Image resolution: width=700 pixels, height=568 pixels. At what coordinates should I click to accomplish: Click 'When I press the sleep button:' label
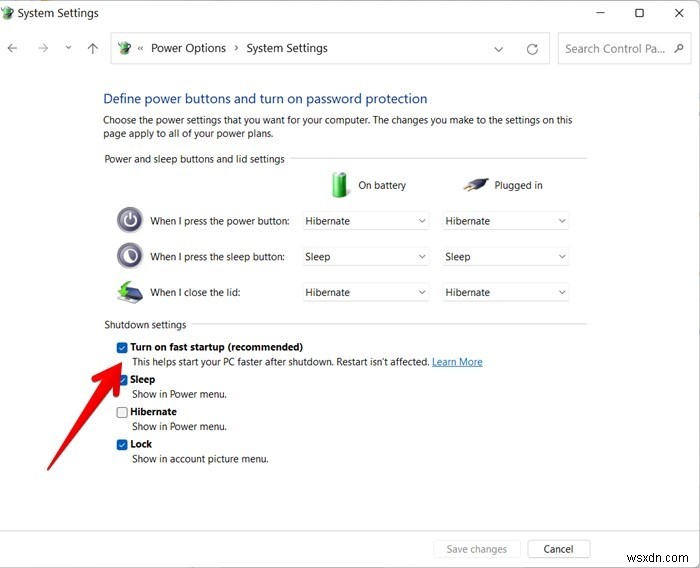pos(217,257)
